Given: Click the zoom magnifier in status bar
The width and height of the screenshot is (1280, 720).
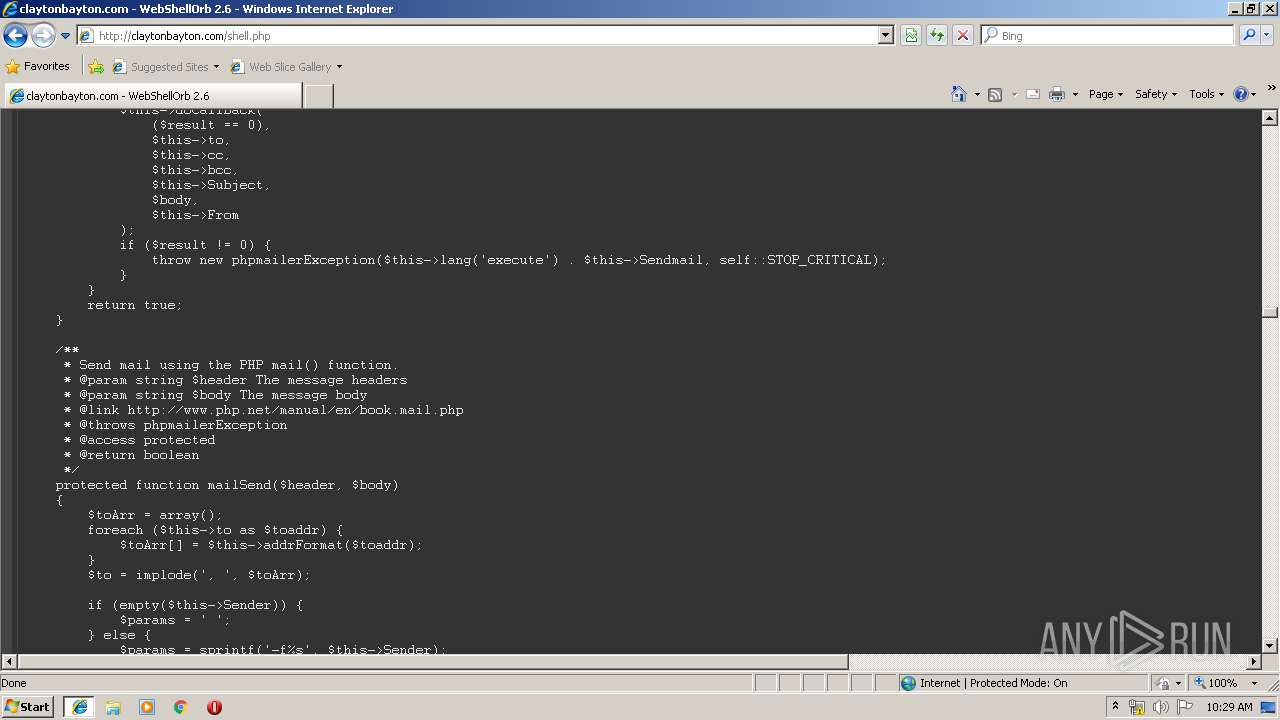Looking at the screenshot, I should pyautogui.click(x=1199, y=683).
